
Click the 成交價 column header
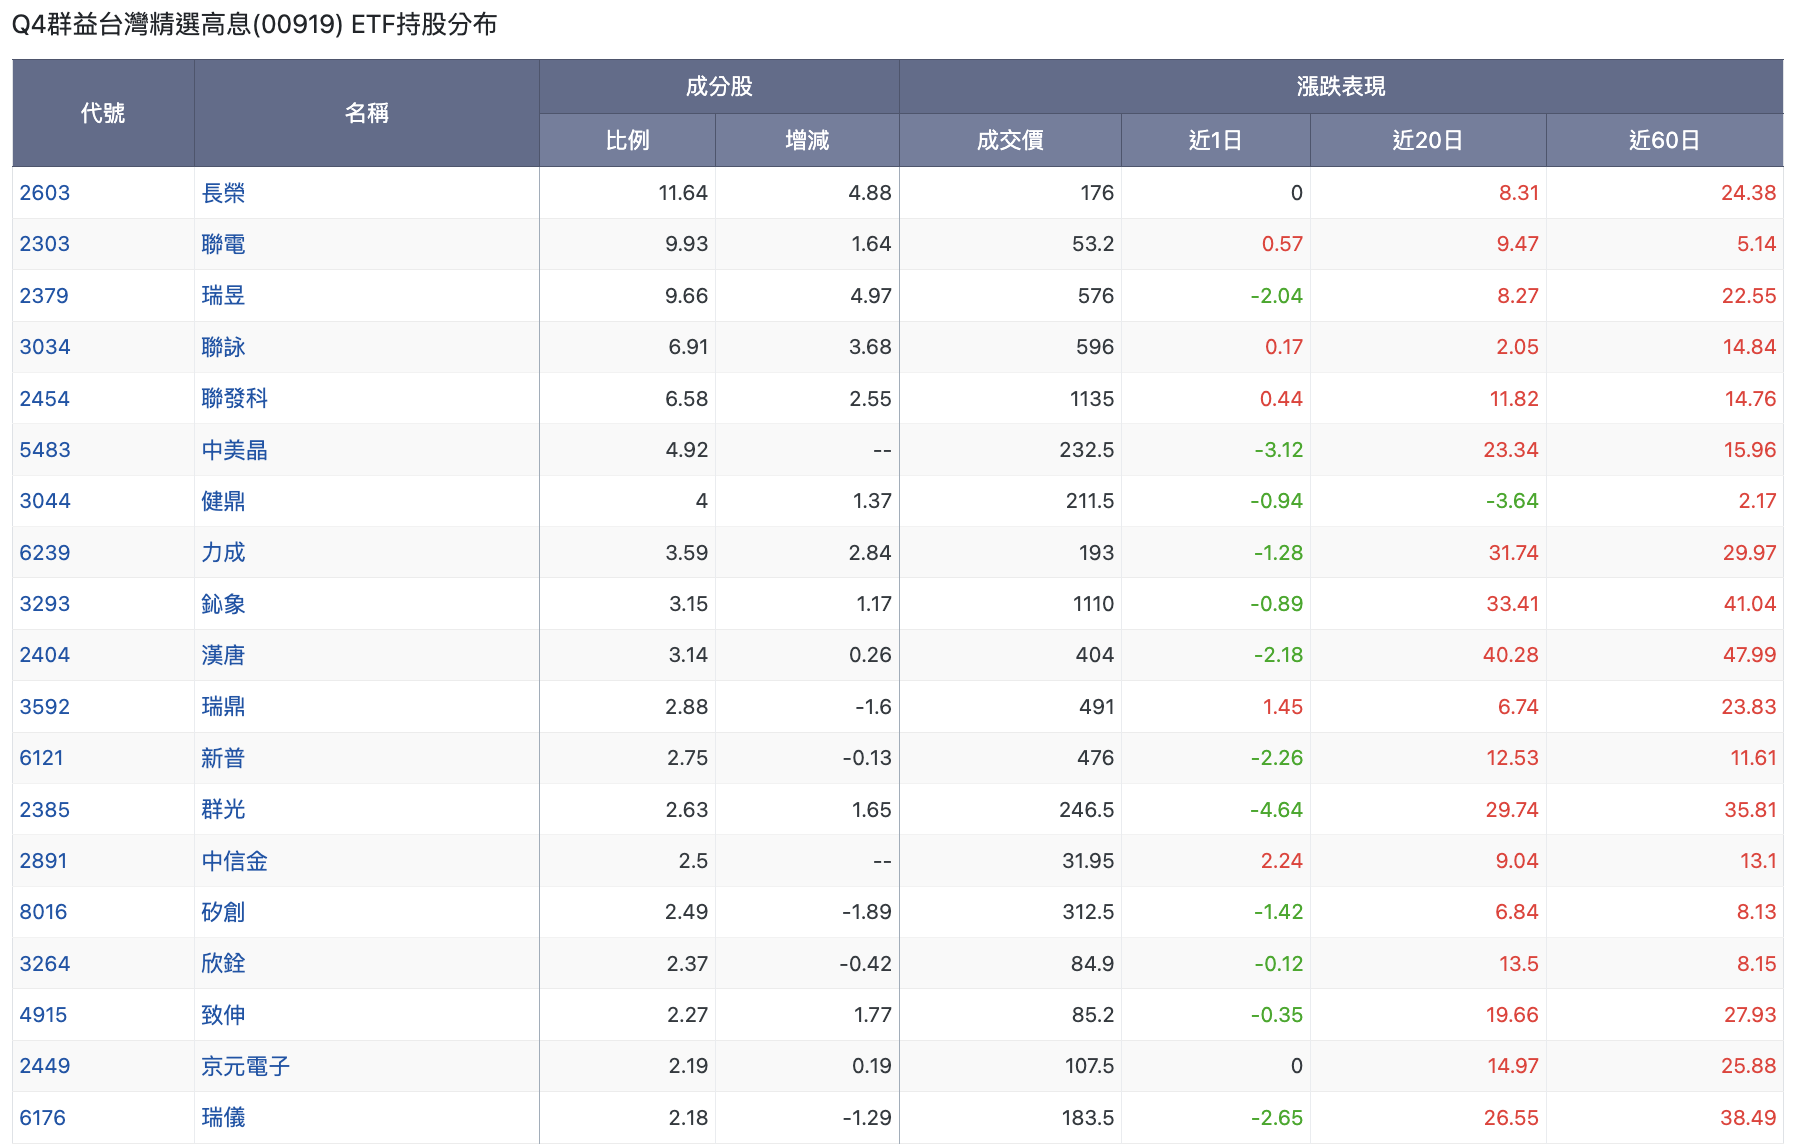coord(1009,140)
